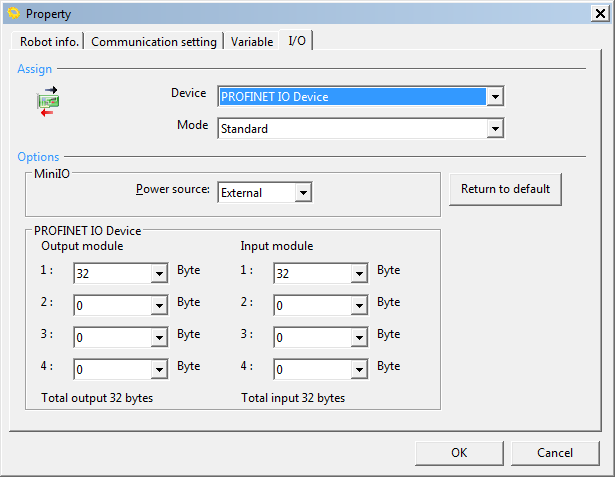Expand Output module 3 byte dropdown
Viewport: 615px width, 477px height.
pos(158,338)
